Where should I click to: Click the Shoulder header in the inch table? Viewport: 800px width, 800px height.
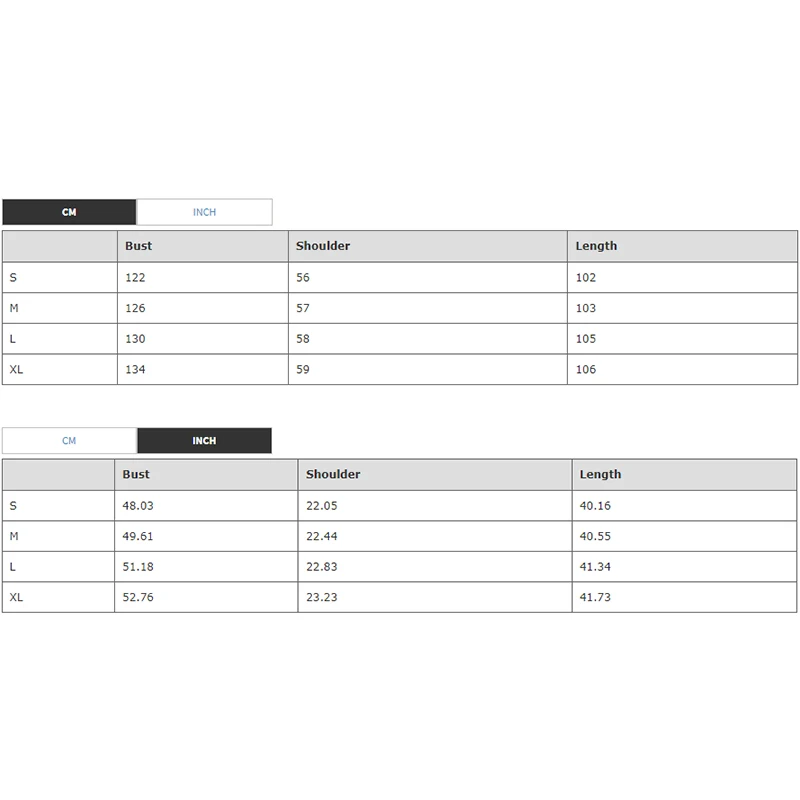(333, 475)
